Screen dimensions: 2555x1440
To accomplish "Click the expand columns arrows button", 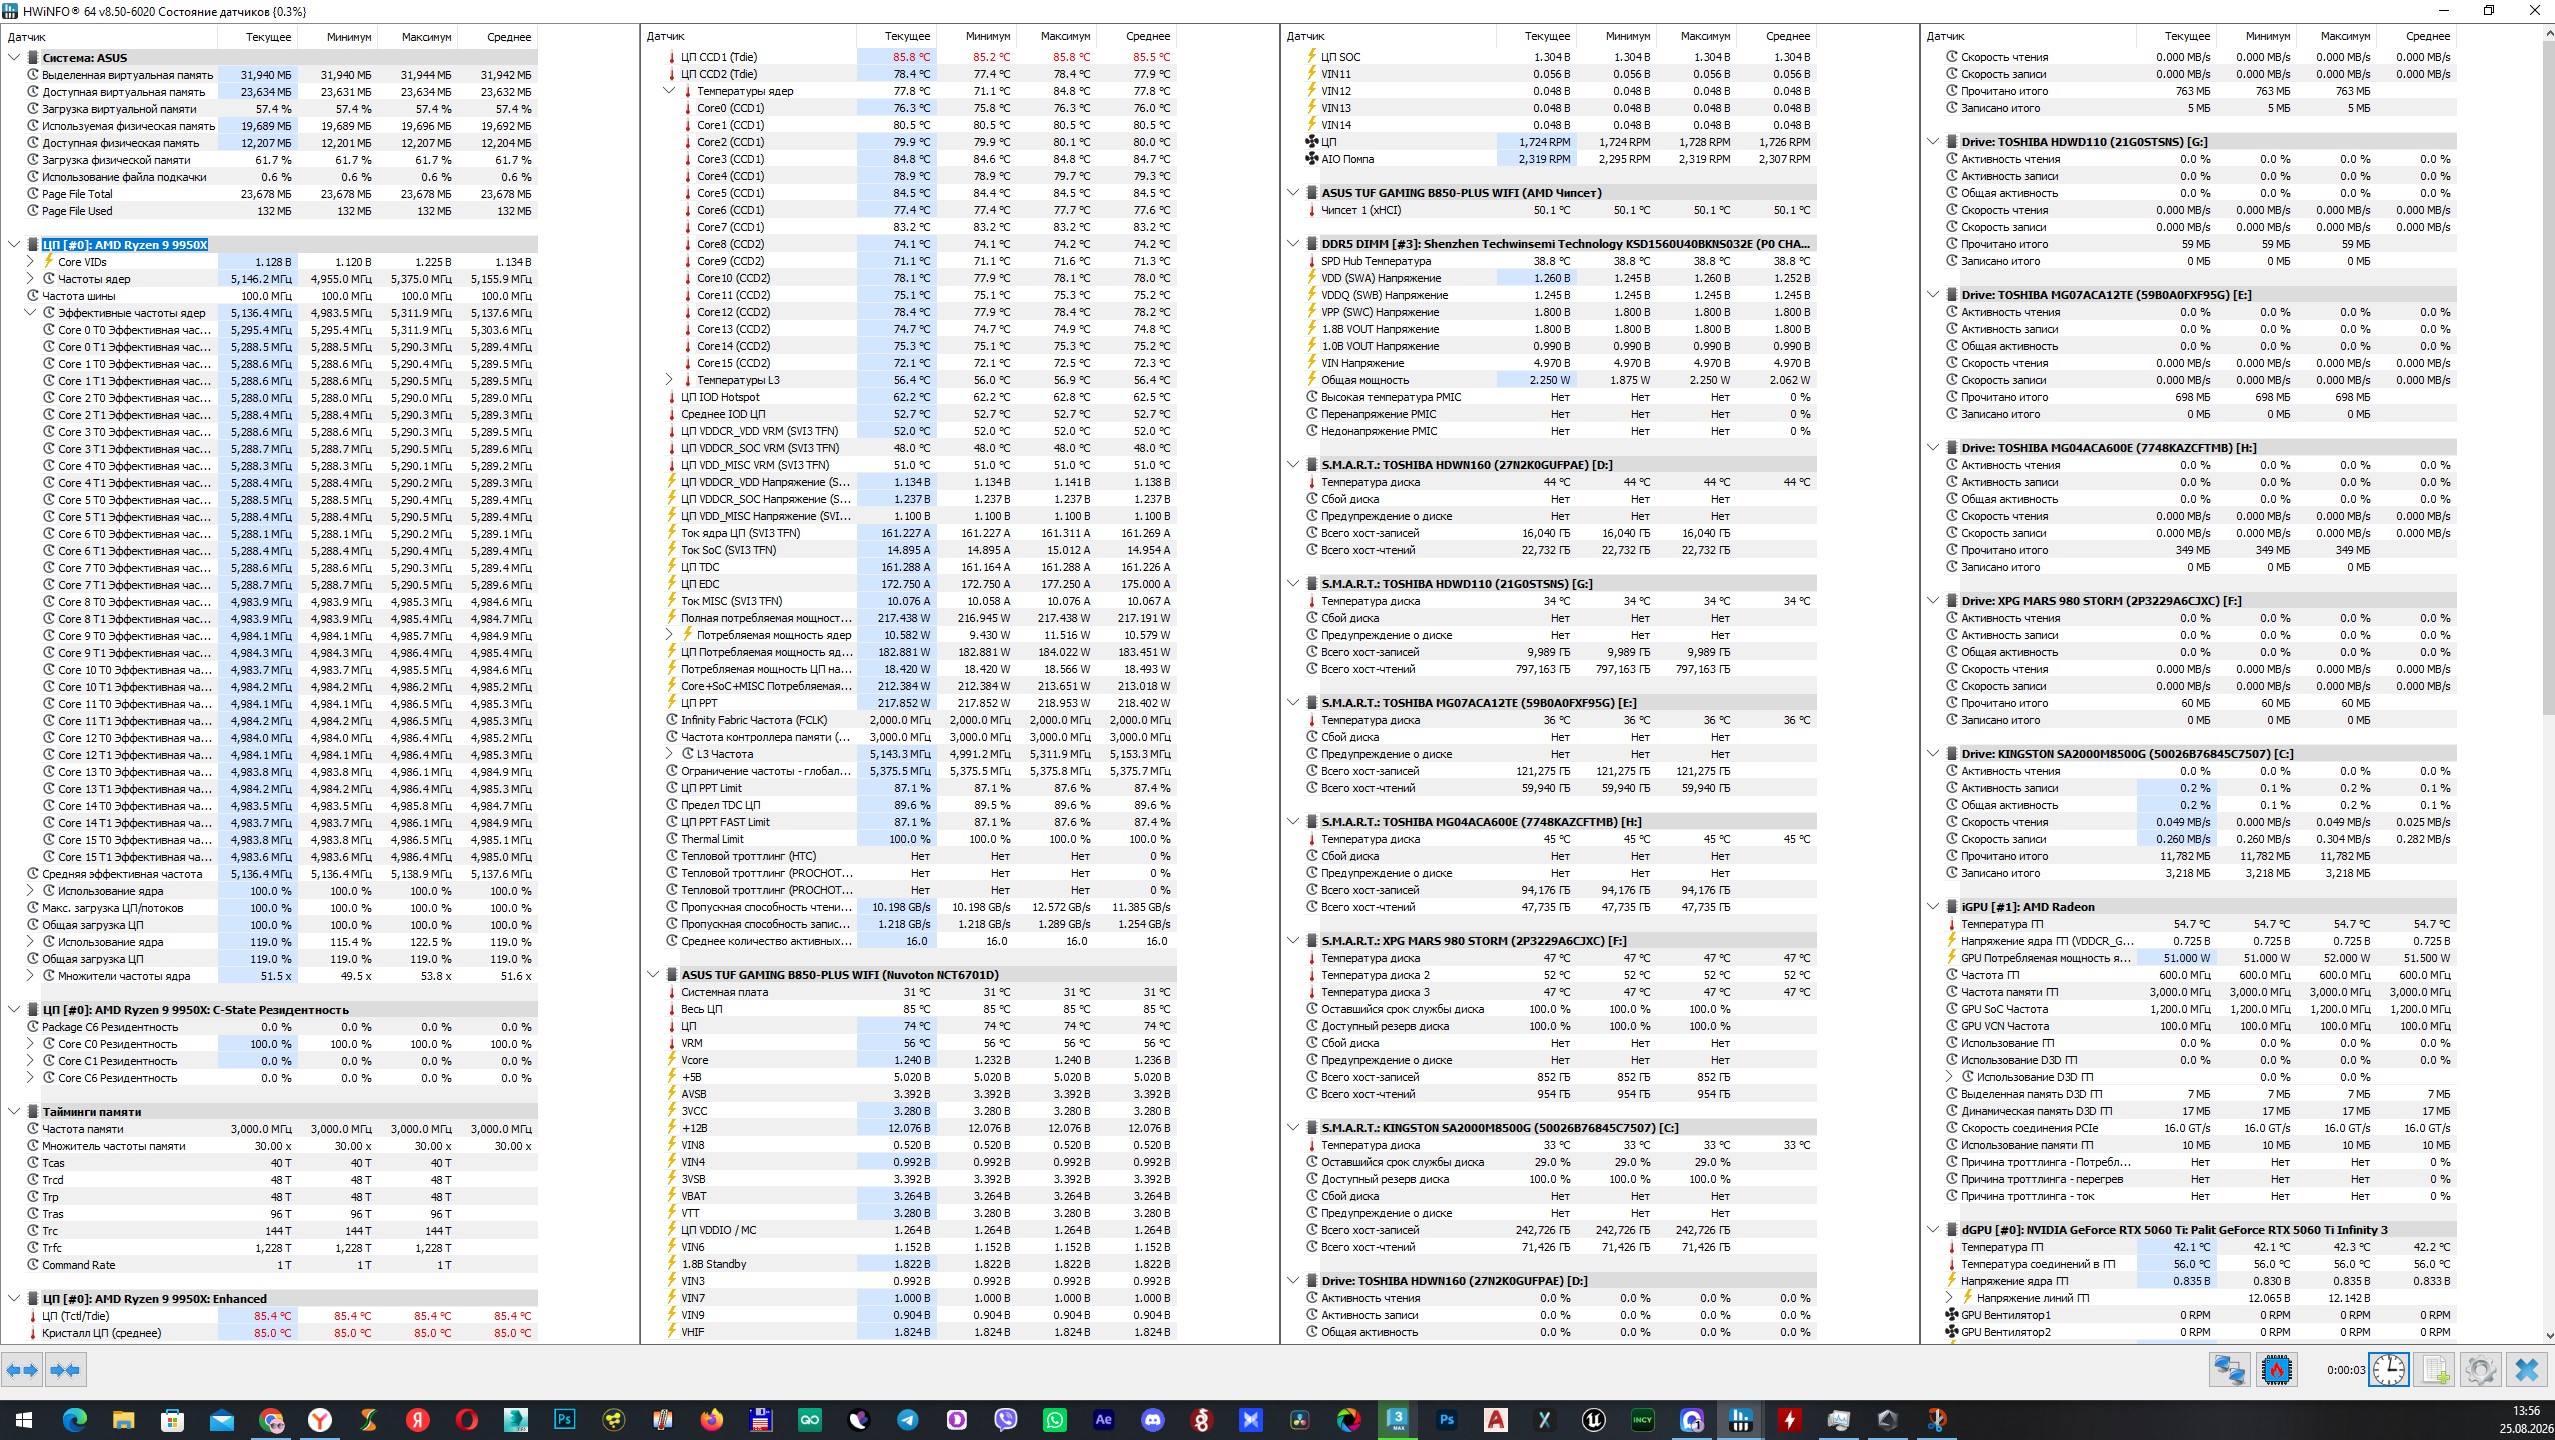I will 22,1370.
